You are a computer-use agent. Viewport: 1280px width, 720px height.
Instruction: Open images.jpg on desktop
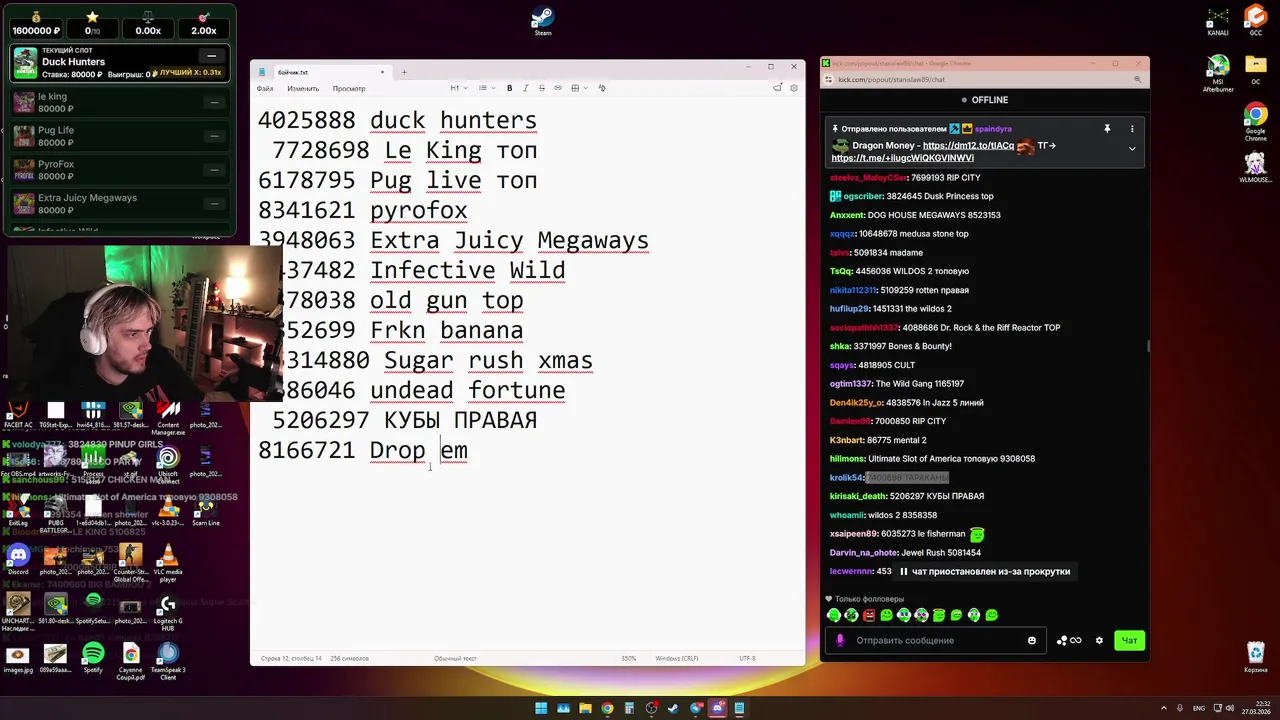[18, 659]
